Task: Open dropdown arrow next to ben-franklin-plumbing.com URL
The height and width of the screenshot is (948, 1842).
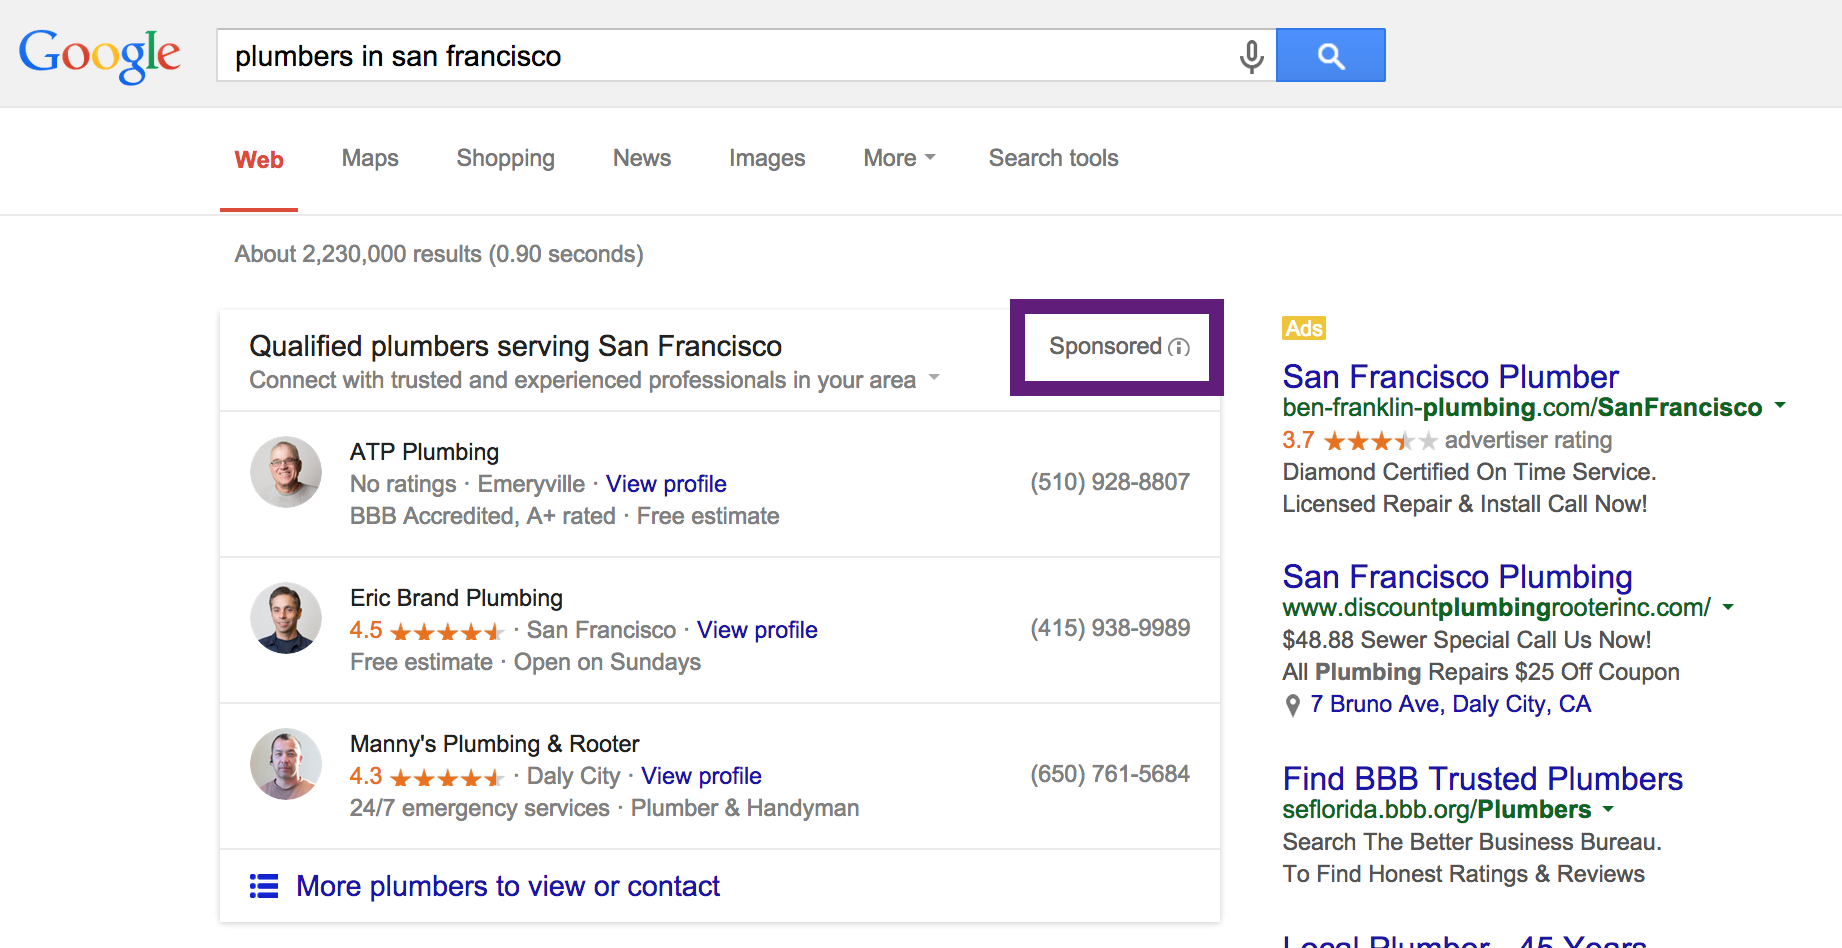Action: [1780, 406]
